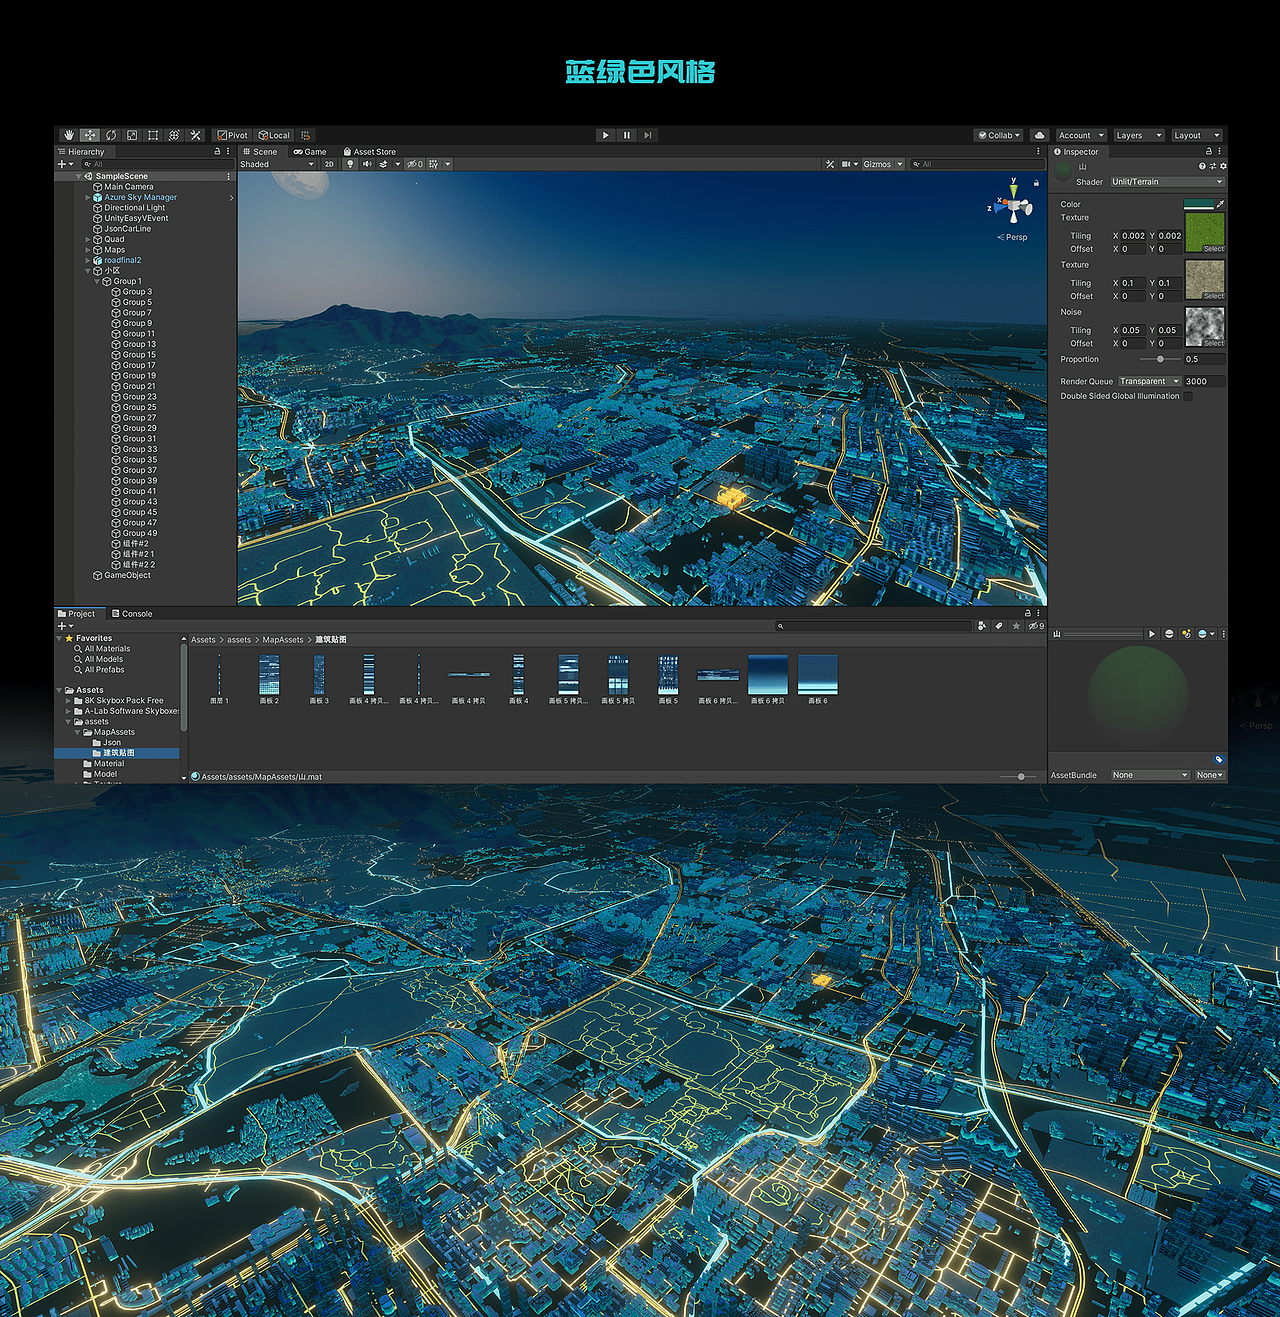
Task: Toggle 2D scene view
Action: pos(329,164)
